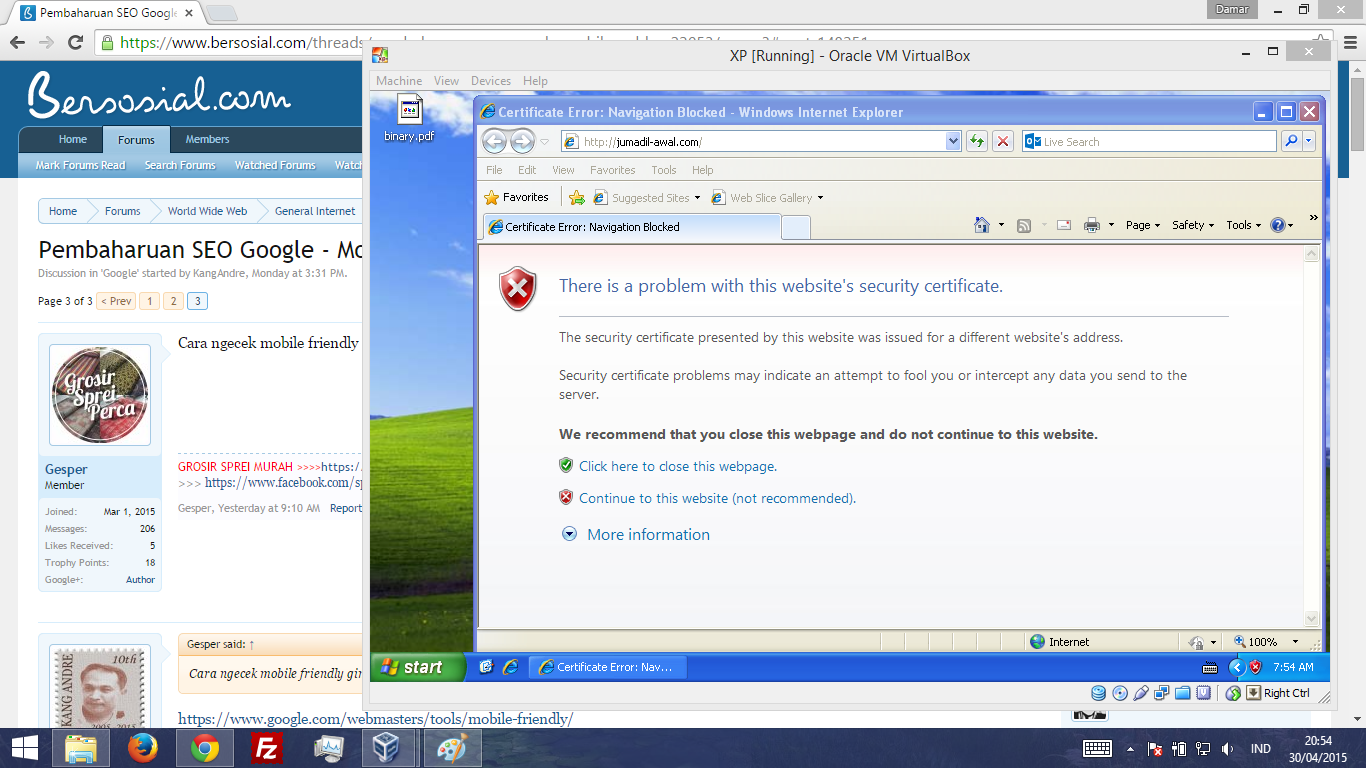Expand hidden IE toolbar chevron overflow

click(1313, 218)
